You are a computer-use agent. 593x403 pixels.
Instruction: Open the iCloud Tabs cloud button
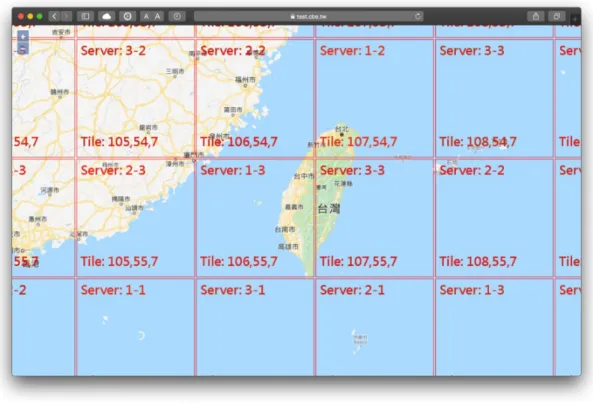click(x=107, y=16)
